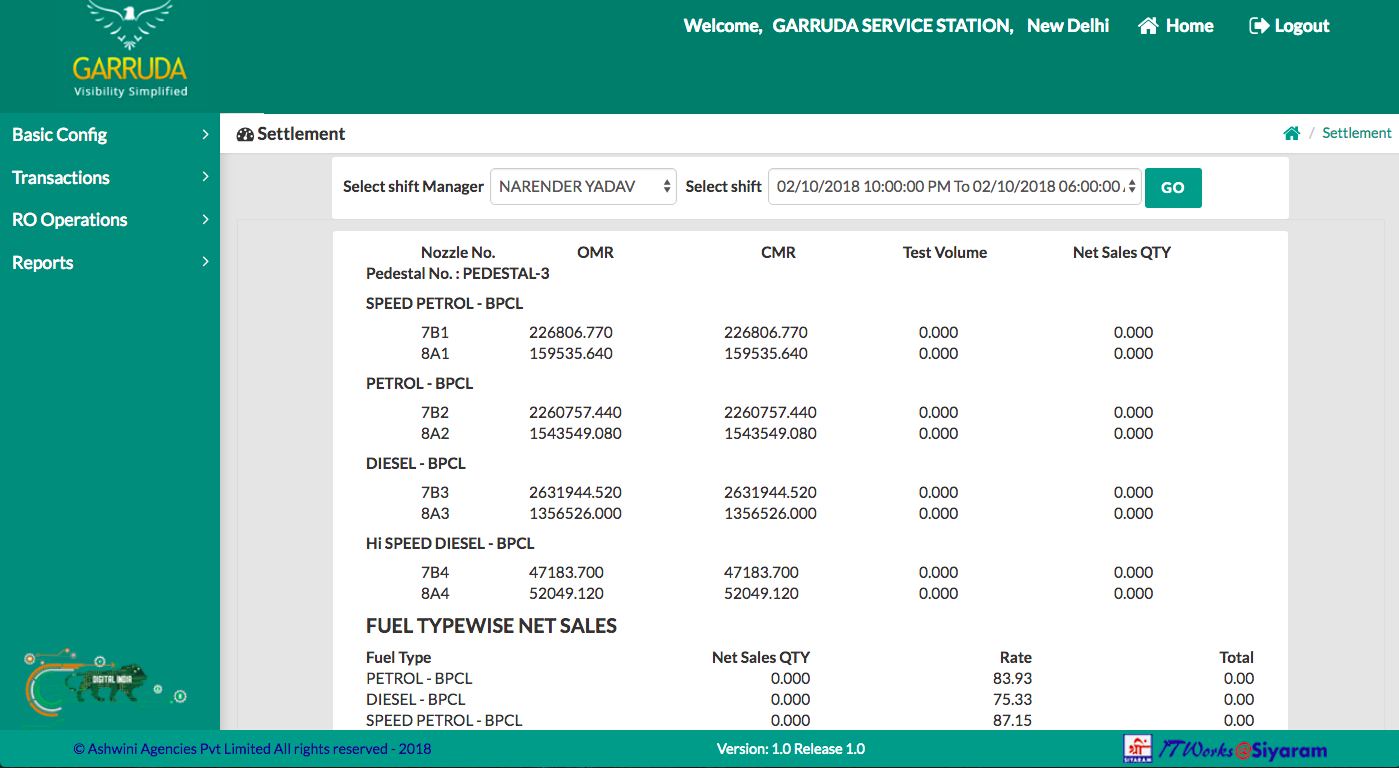
Task: Click the OMR column header
Action: [595, 252]
